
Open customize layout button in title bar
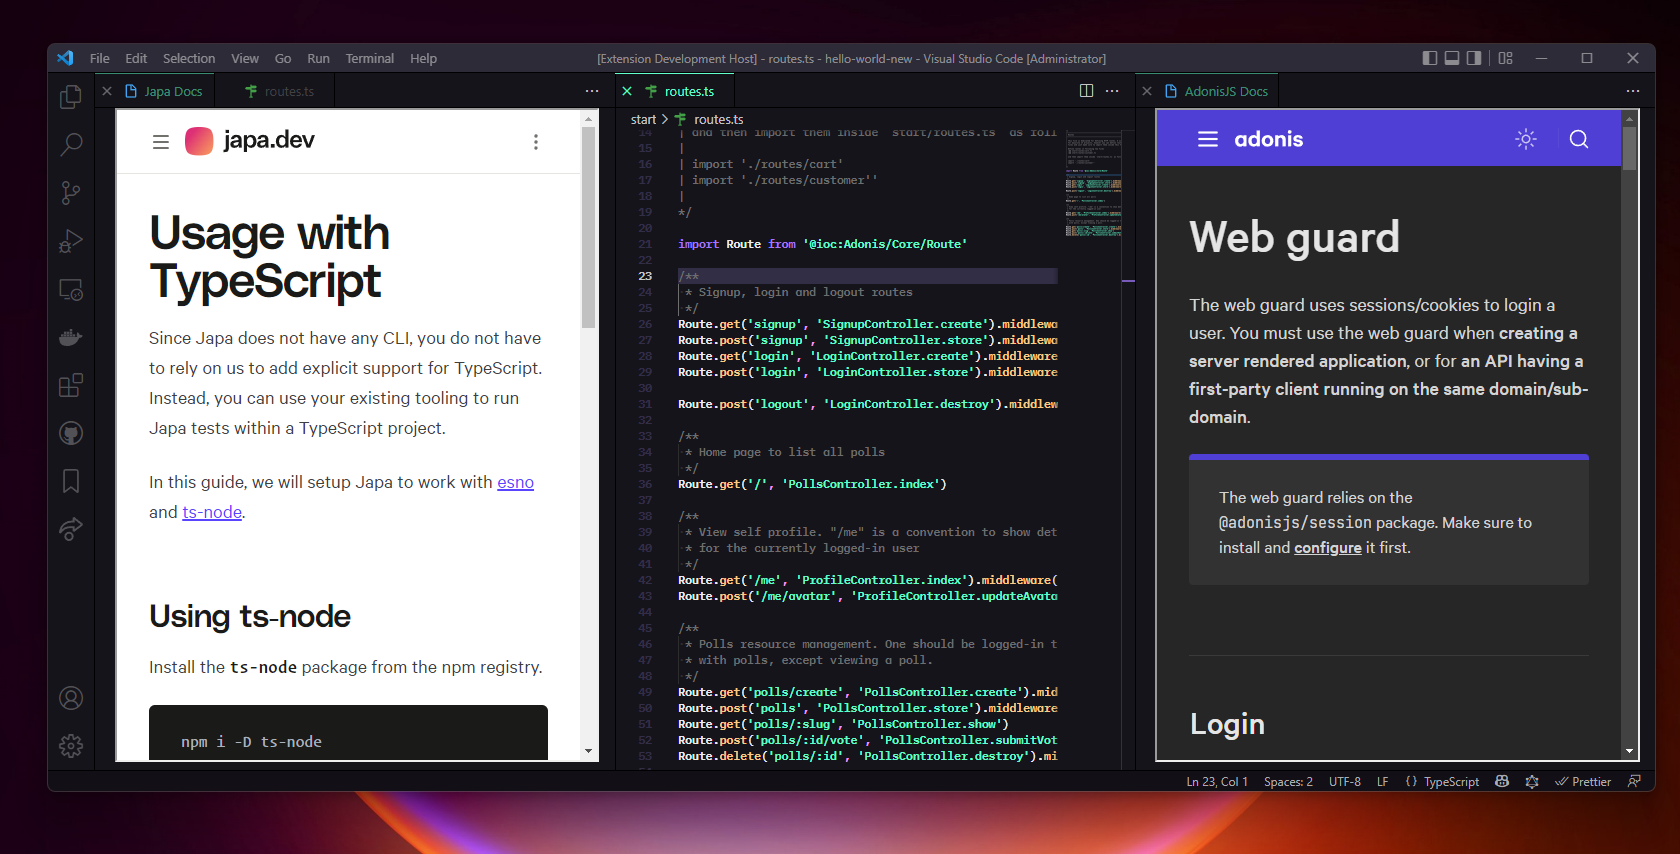(x=1506, y=58)
